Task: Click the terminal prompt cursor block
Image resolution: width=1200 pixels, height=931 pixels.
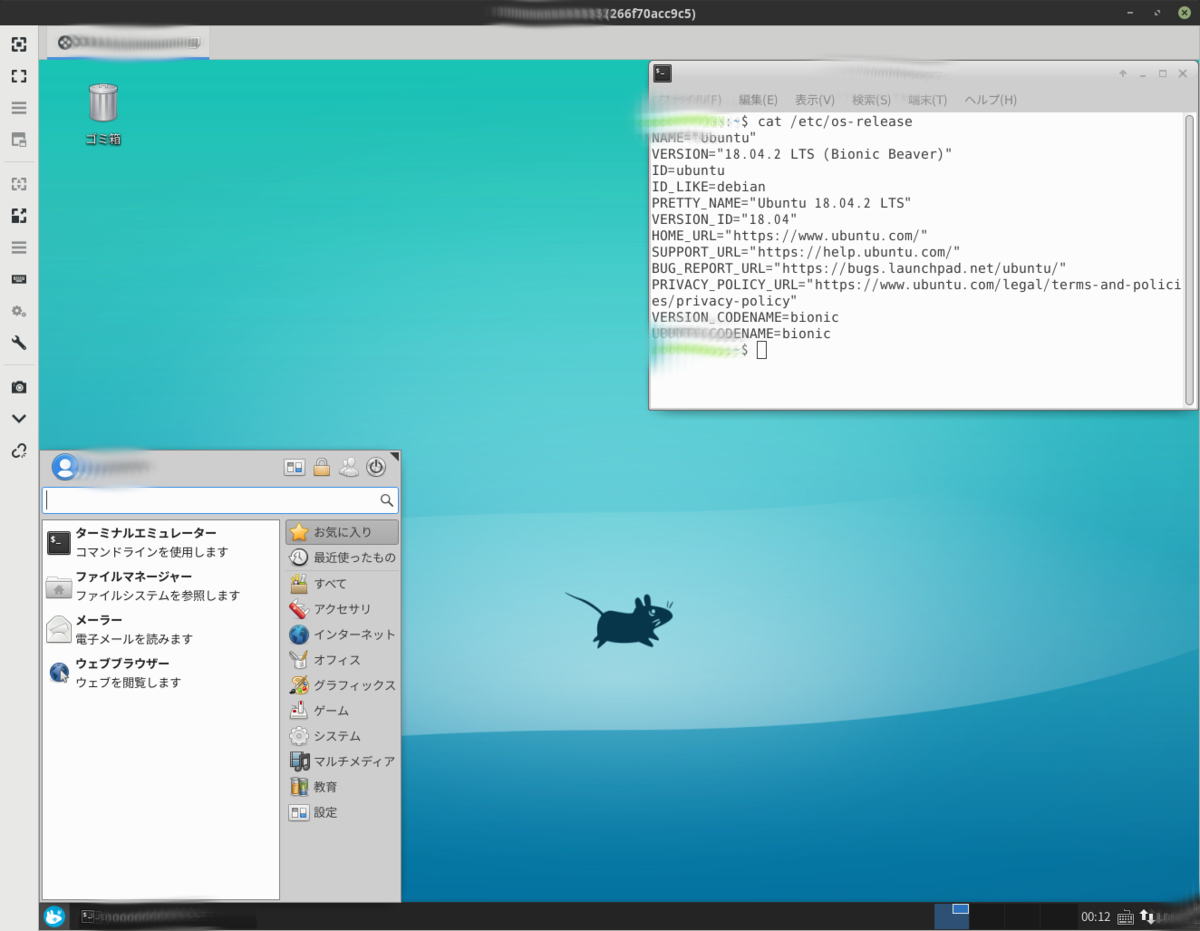Action: [762, 350]
